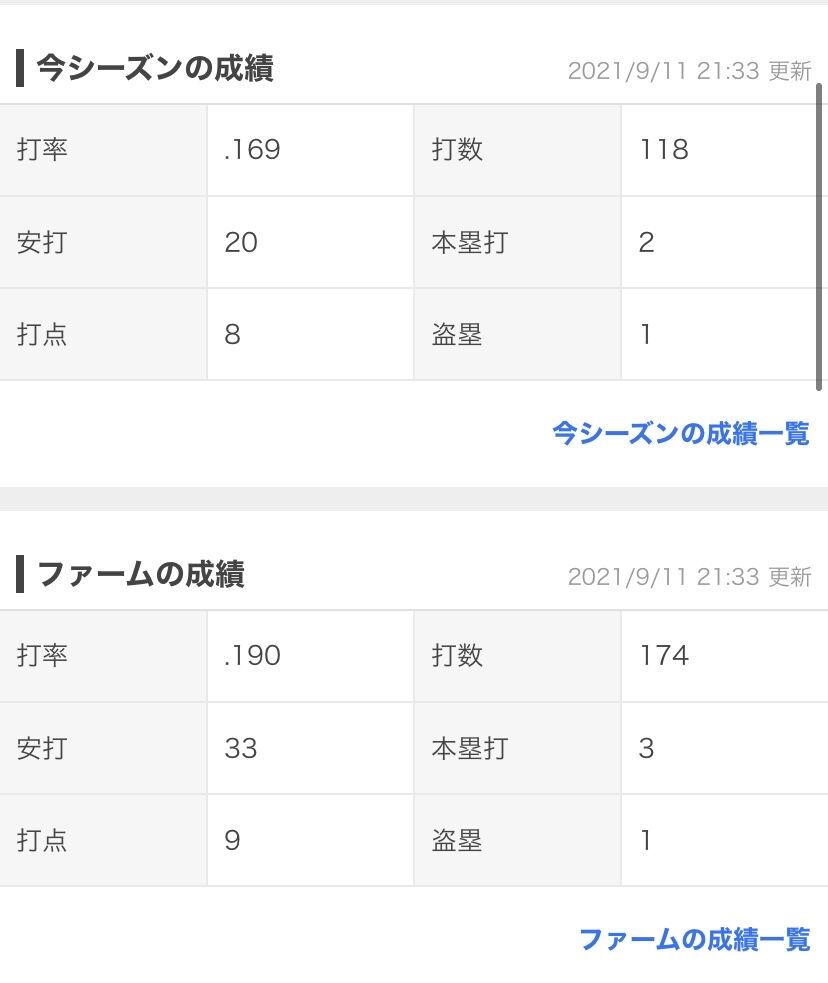Click the farm 打数 value 174

664,656
